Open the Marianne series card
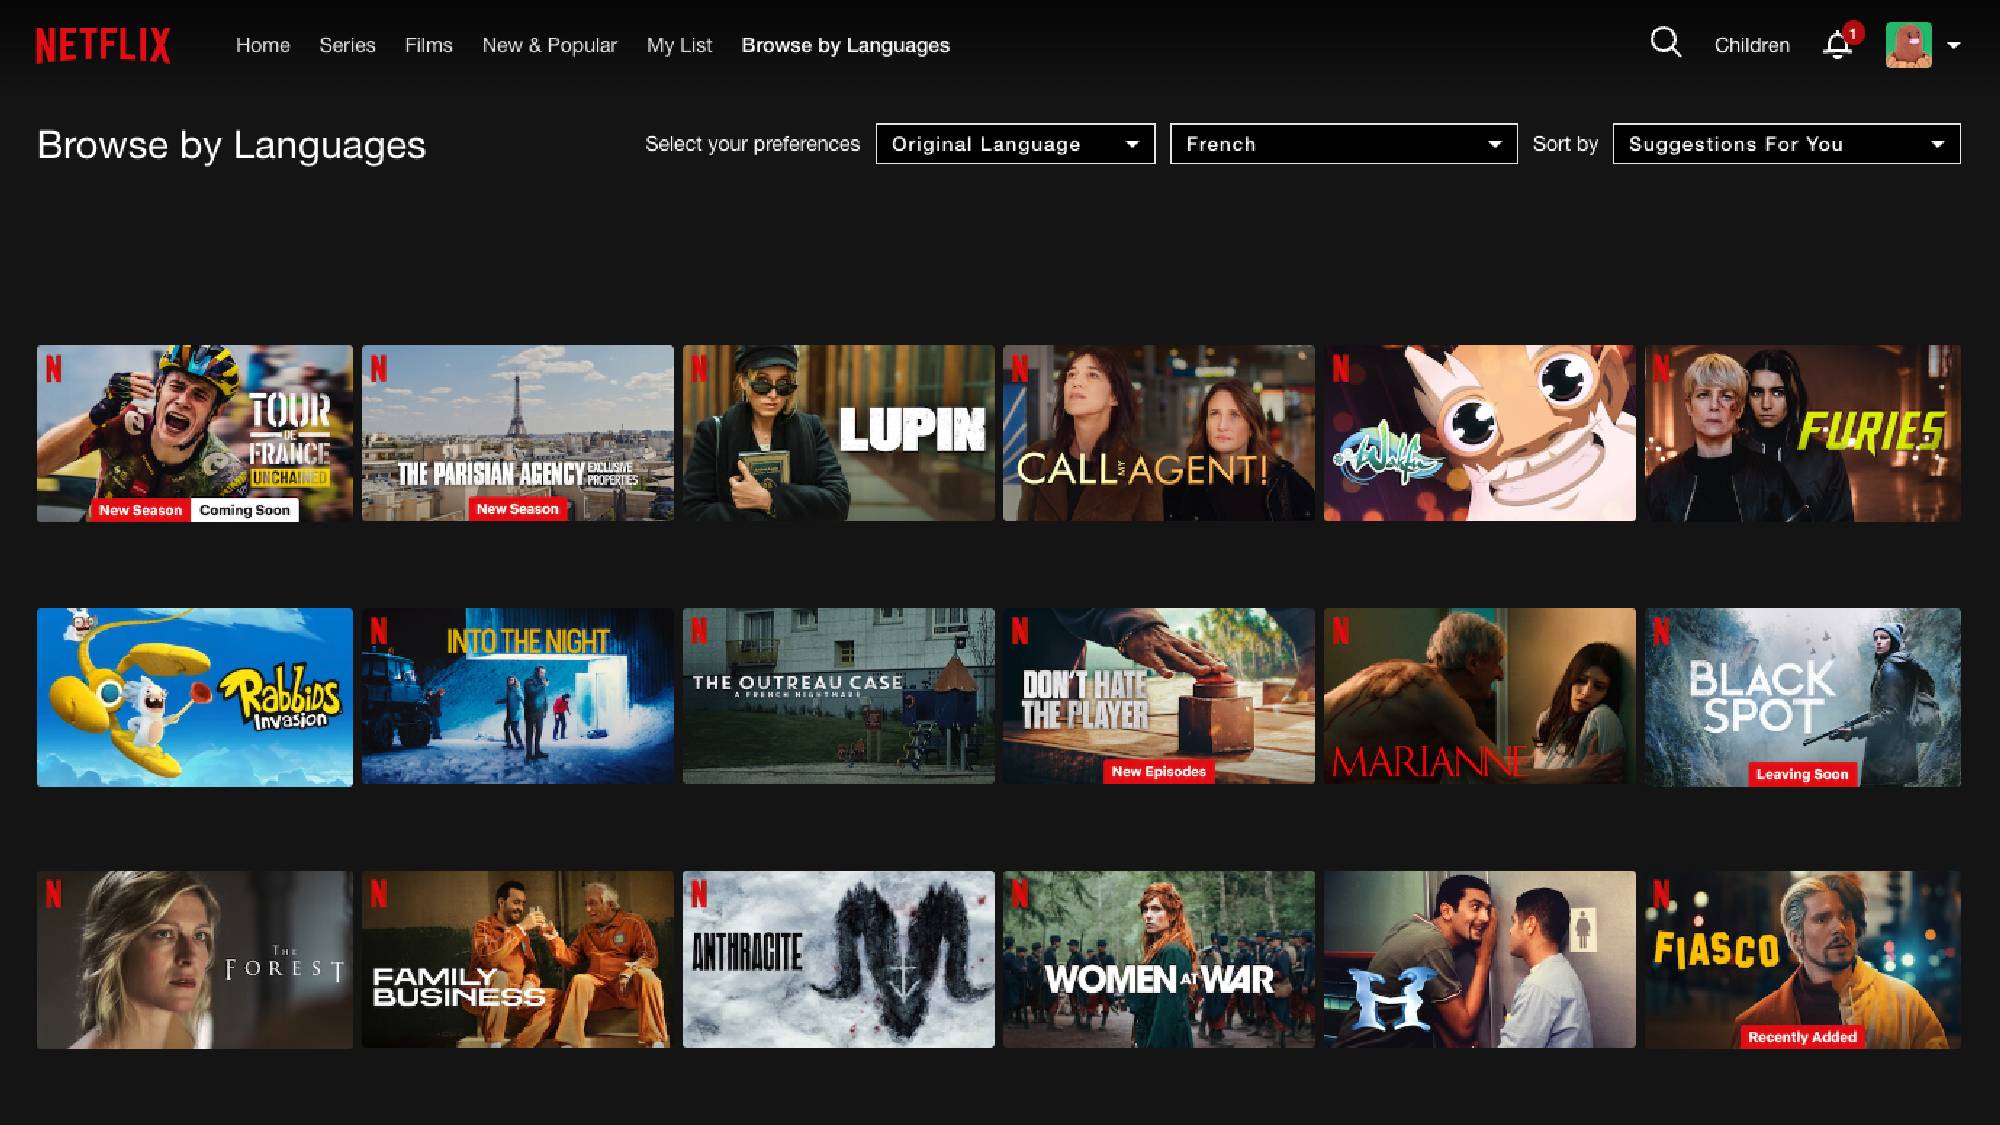Screen dimensions: 2000x1125 pos(1480,697)
